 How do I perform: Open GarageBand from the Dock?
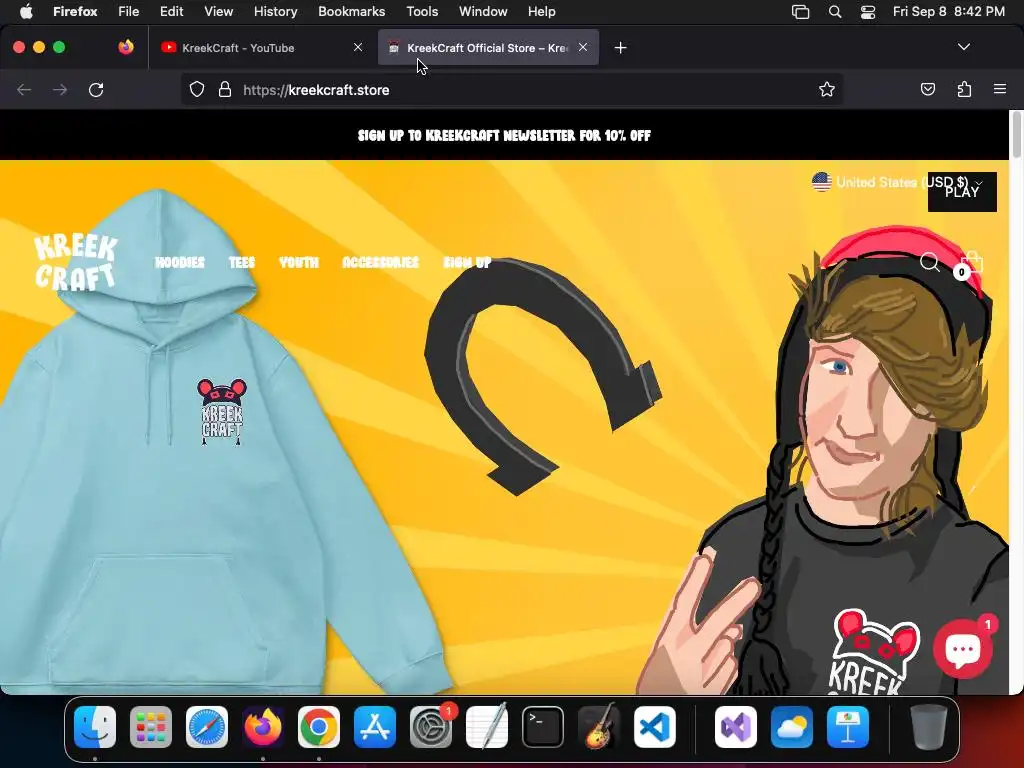pos(599,727)
